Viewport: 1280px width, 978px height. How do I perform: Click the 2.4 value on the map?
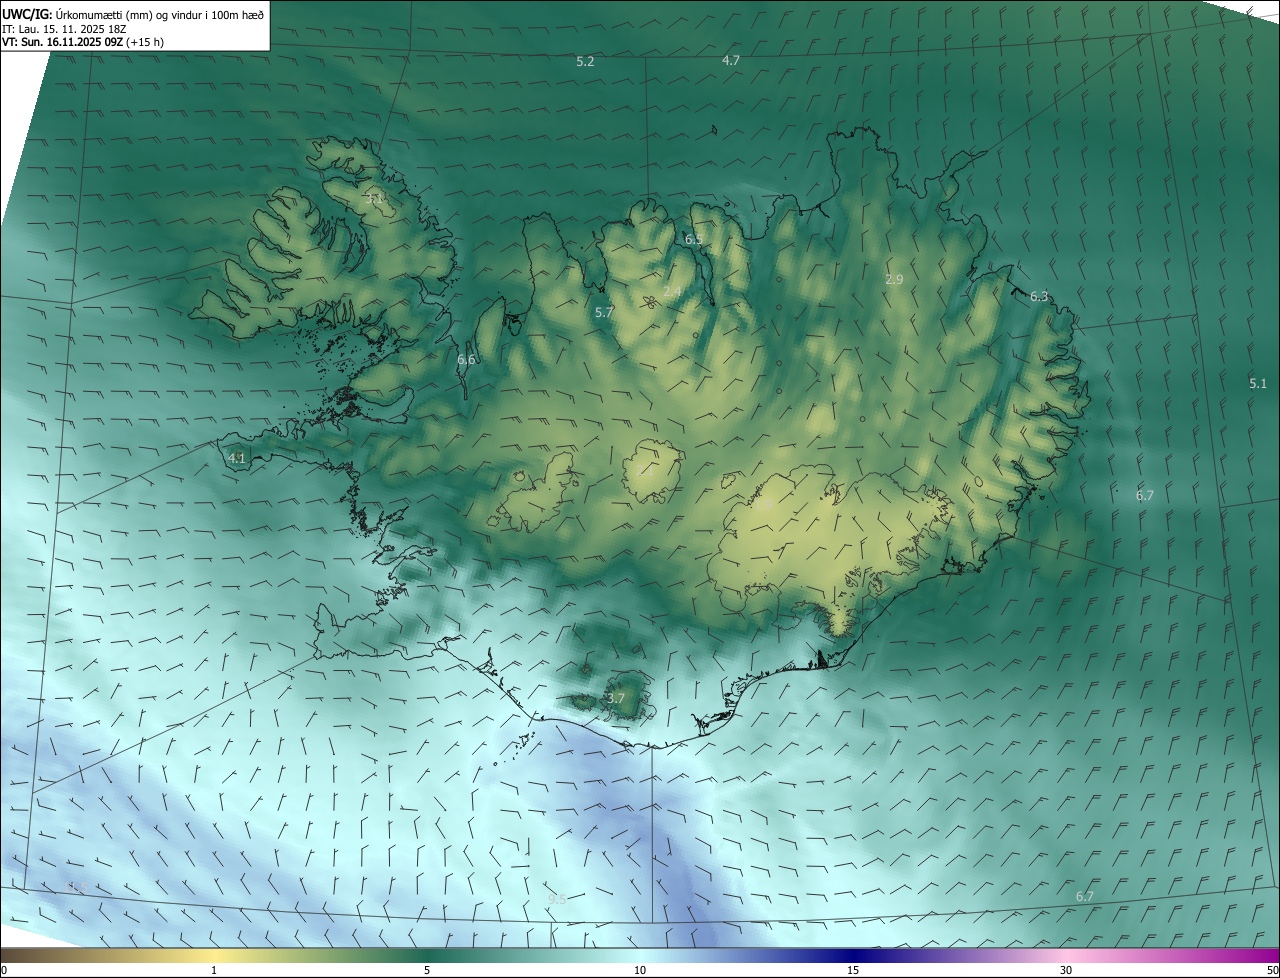pos(672,292)
